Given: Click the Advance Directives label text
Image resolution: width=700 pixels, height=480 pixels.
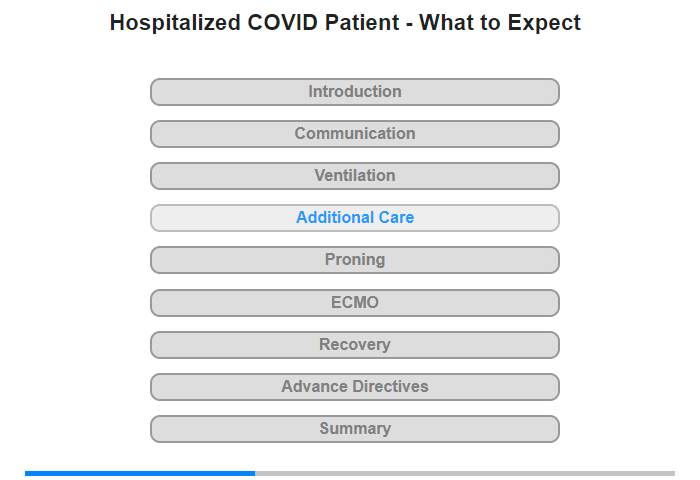Looking at the screenshot, I should (x=355, y=386).
